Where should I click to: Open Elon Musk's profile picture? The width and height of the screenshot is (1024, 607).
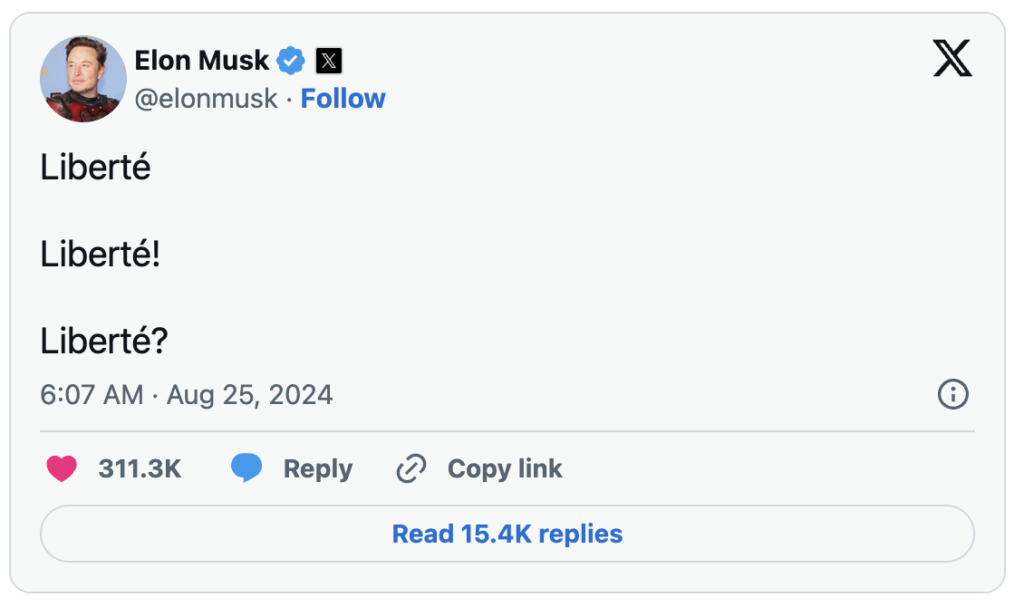pyautogui.click(x=83, y=78)
